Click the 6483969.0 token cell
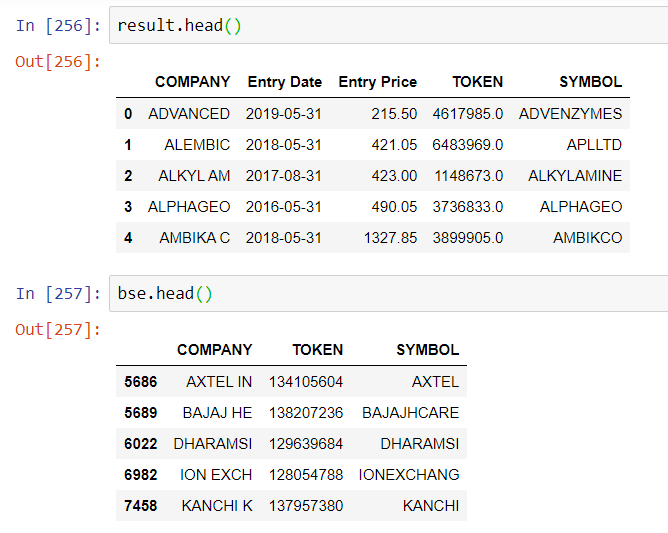668x533 pixels. coord(468,145)
